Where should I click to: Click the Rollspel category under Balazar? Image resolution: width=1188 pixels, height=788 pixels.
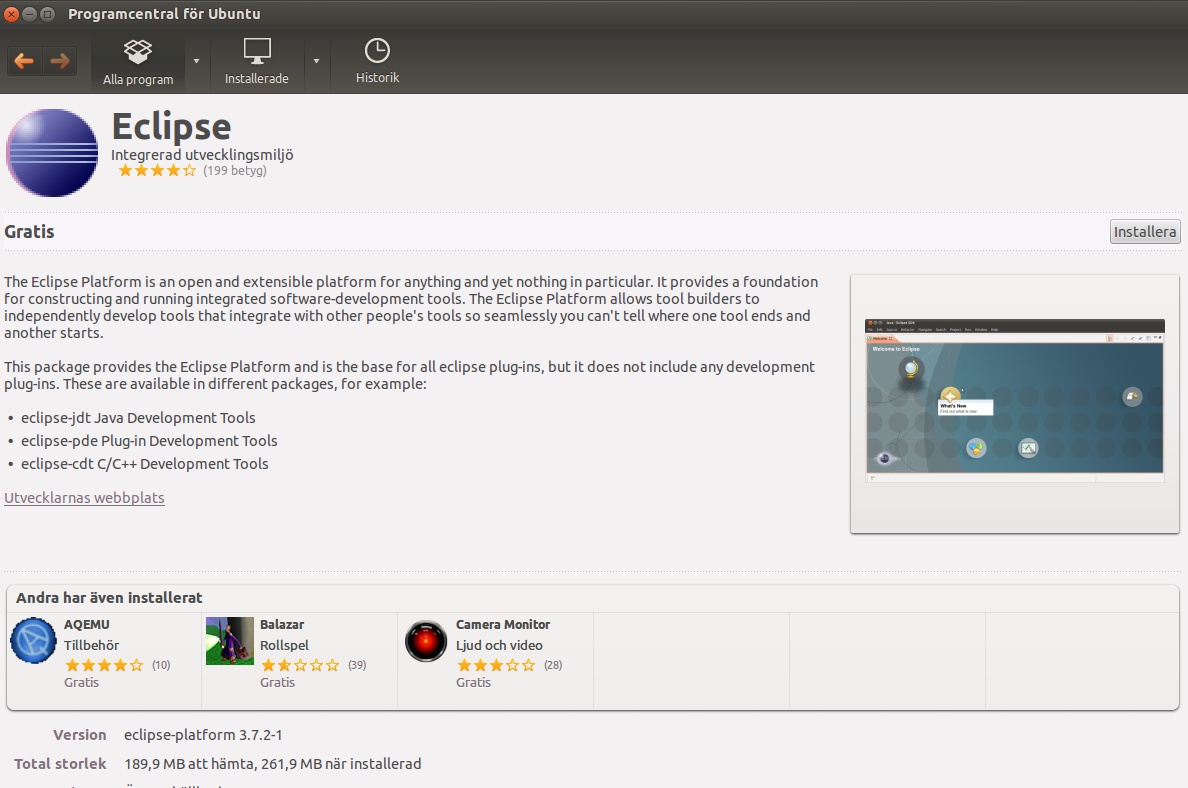(x=284, y=646)
